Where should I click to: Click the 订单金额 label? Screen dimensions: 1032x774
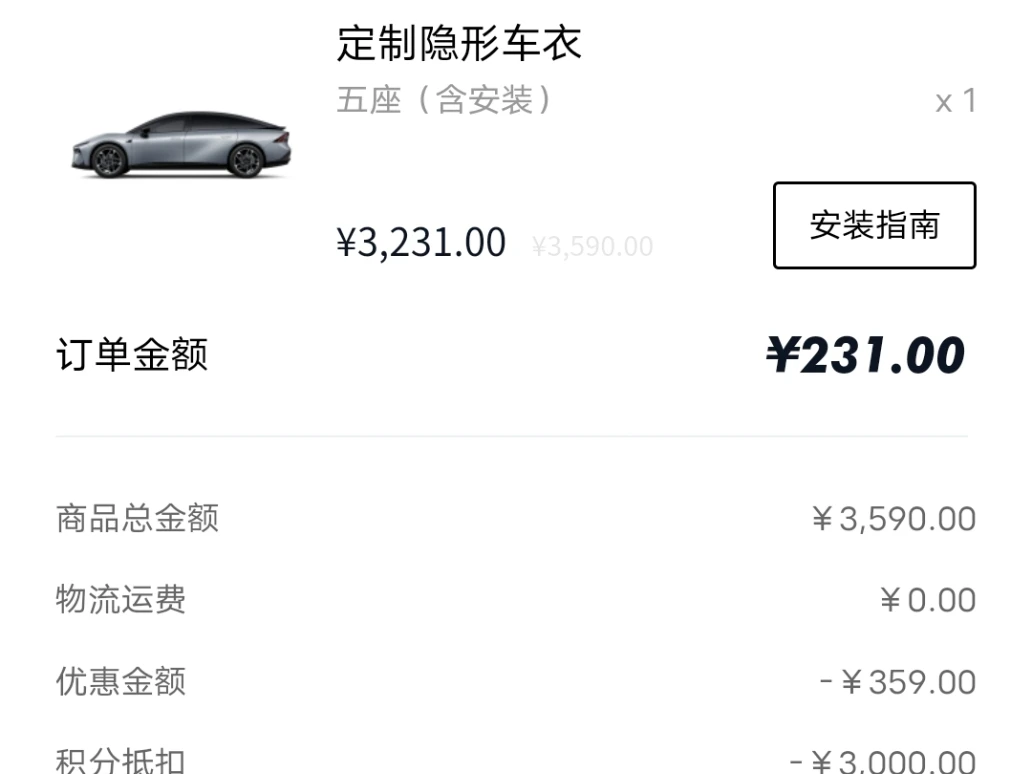(x=132, y=355)
